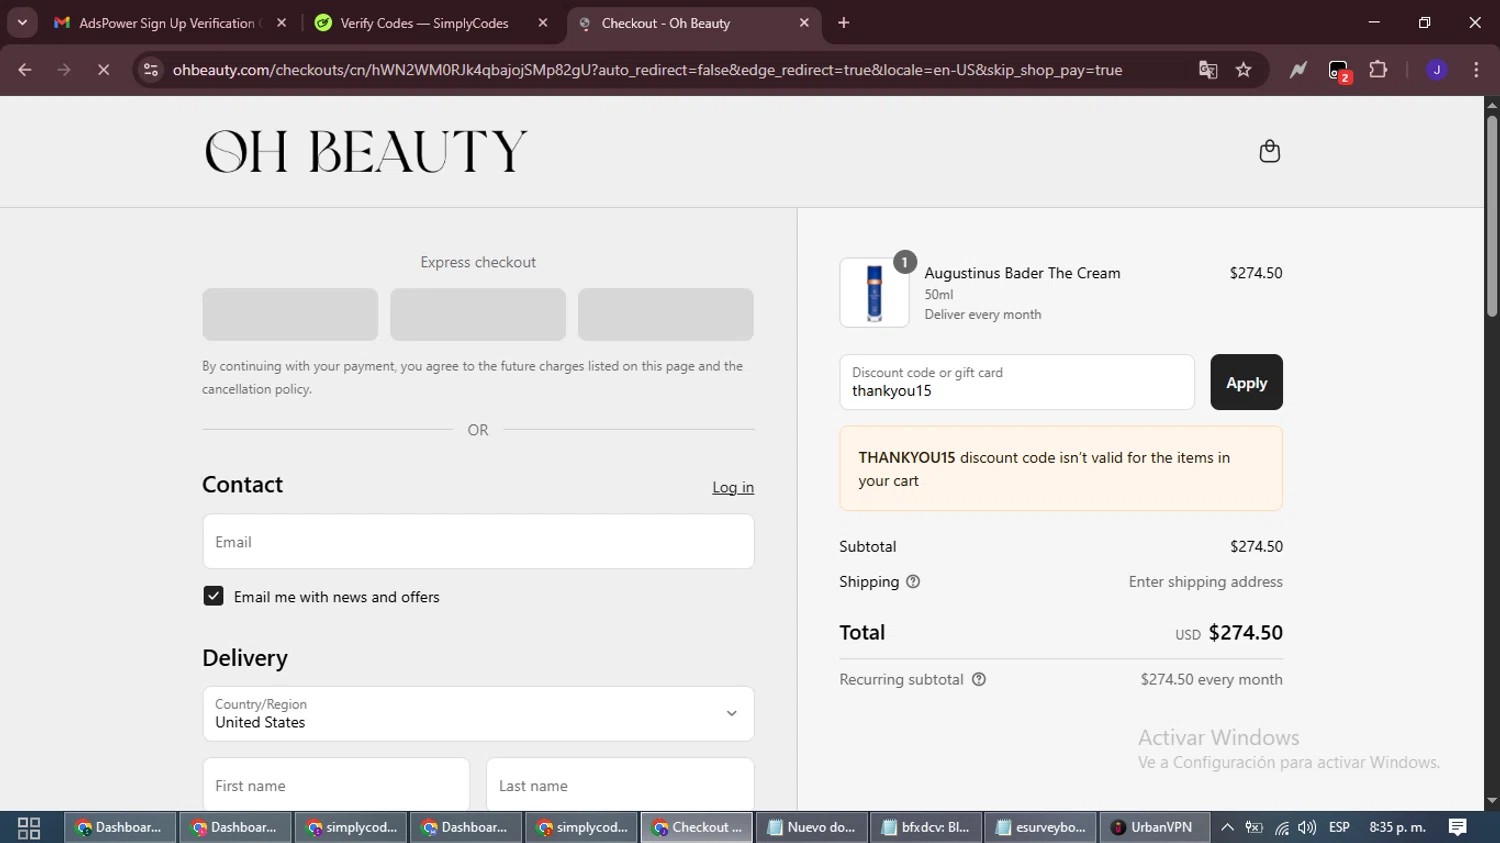
Task: Open the Extensions puzzle-piece icon
Action: point(1378,70)
